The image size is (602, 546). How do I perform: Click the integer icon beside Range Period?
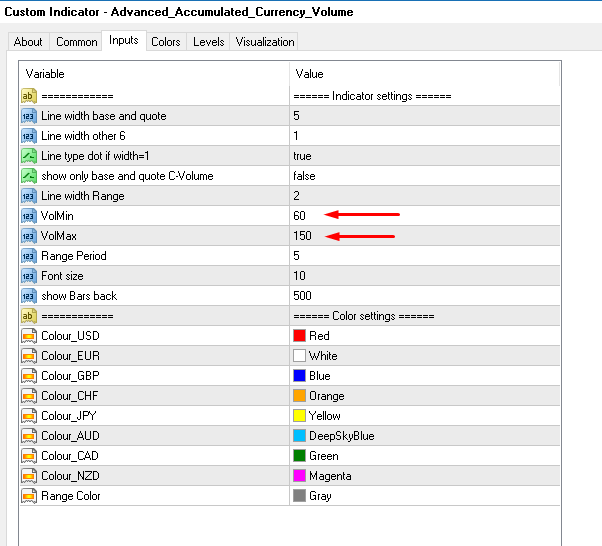coord(28,256)
